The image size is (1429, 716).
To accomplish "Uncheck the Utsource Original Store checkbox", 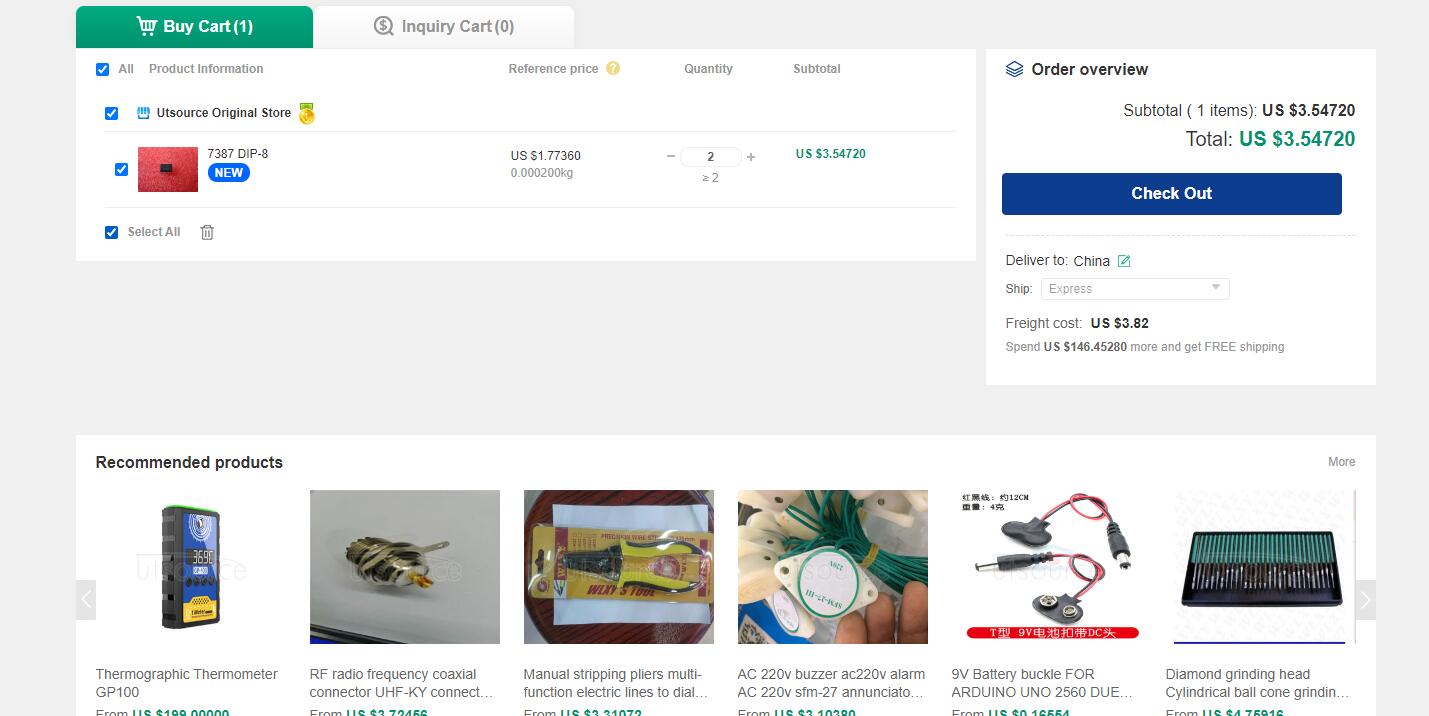I will 111,113.
